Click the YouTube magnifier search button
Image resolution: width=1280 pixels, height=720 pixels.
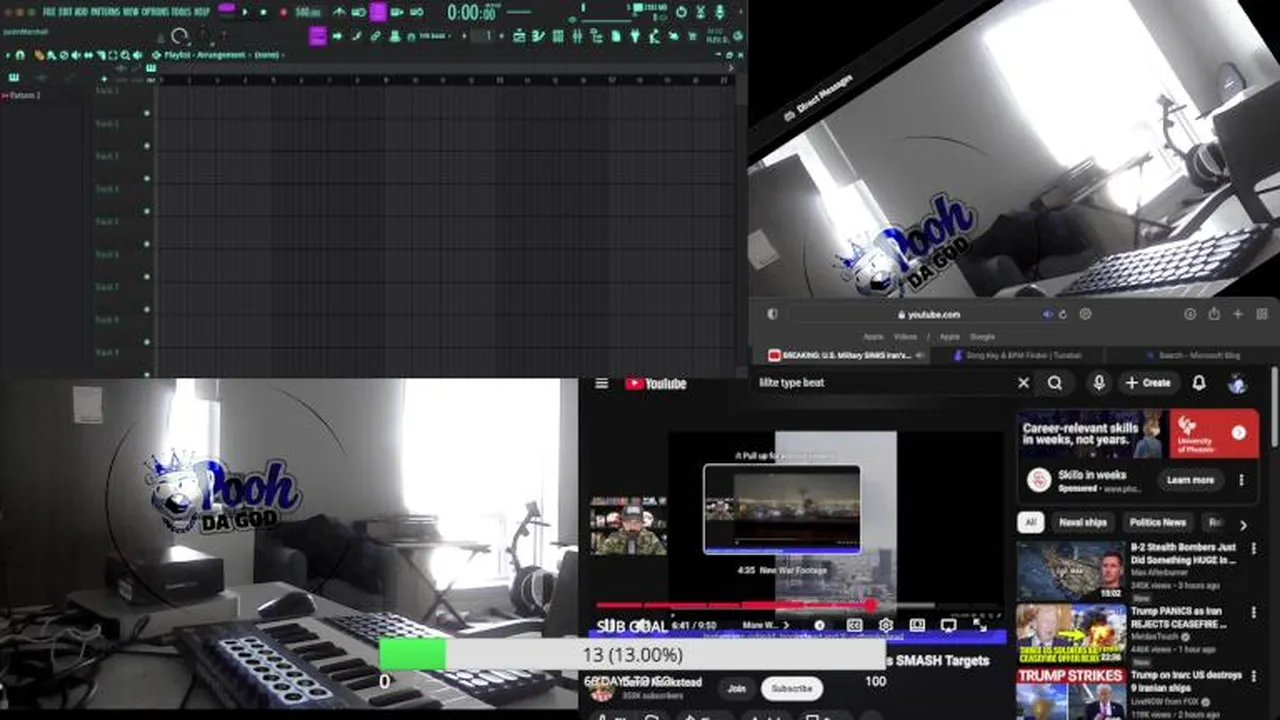click(x=1055, y=382)
